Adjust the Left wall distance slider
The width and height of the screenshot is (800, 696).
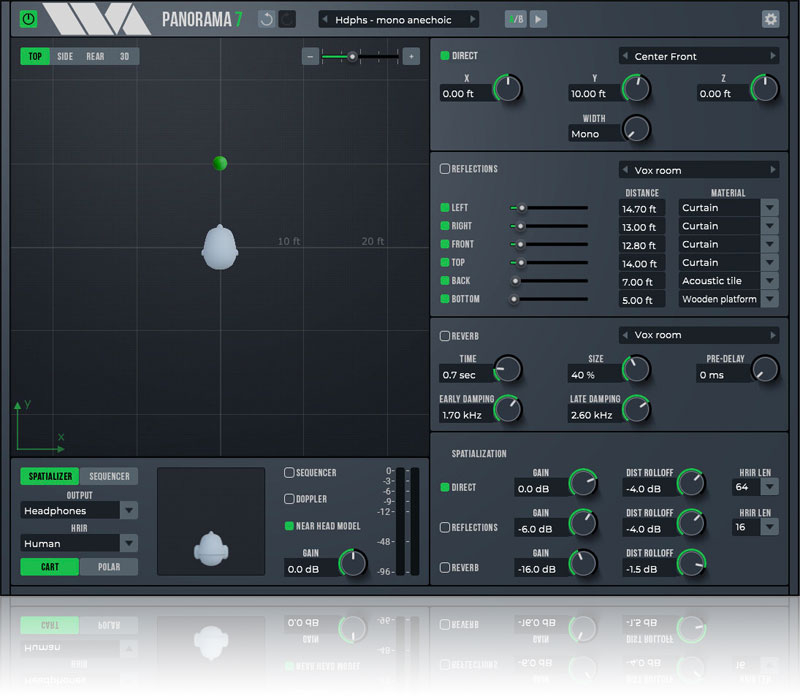[549, 208]
